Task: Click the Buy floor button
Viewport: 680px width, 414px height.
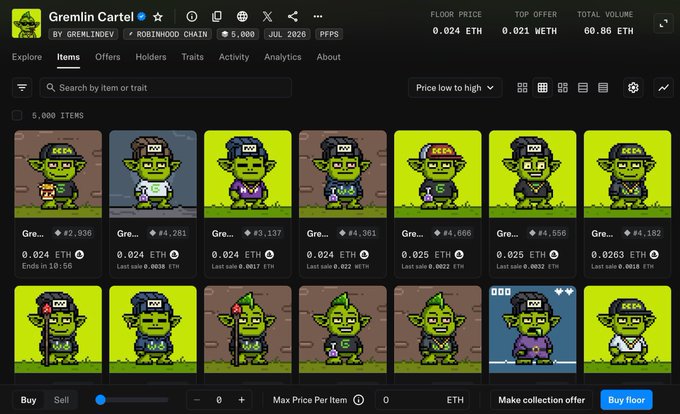Action: click(x=626, y=400)
